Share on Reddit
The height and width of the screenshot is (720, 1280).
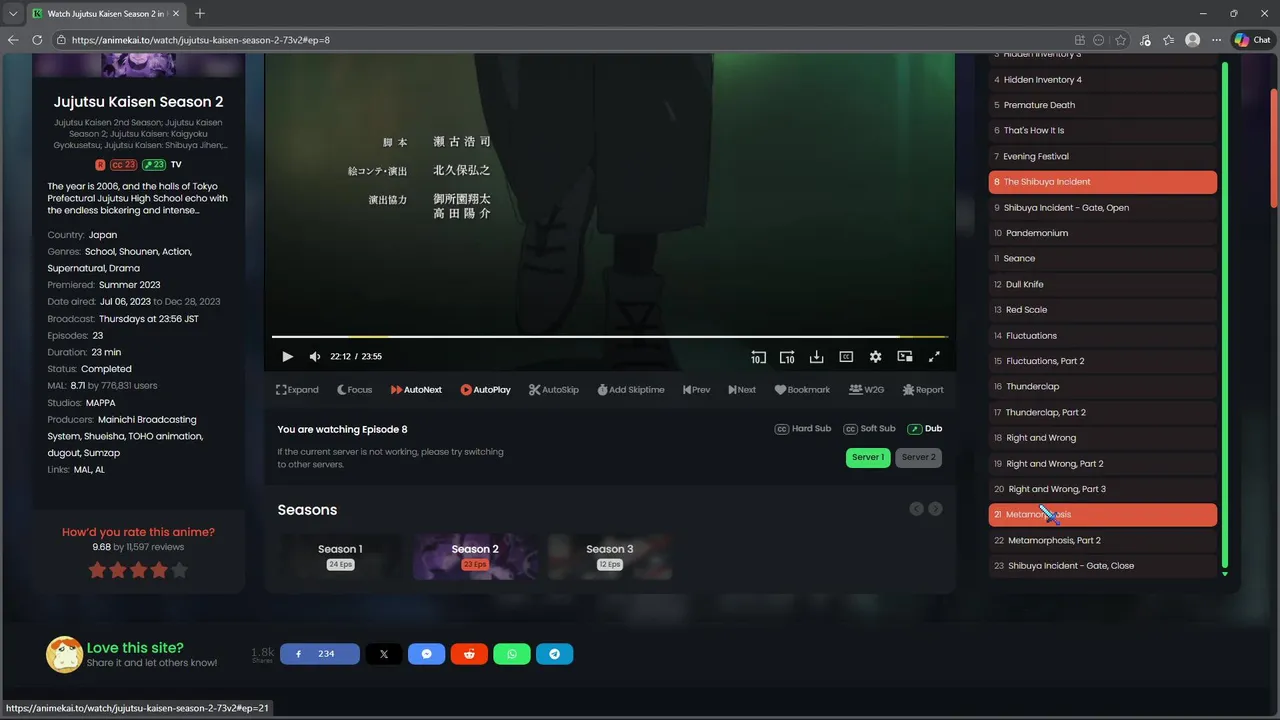(469, 654)
